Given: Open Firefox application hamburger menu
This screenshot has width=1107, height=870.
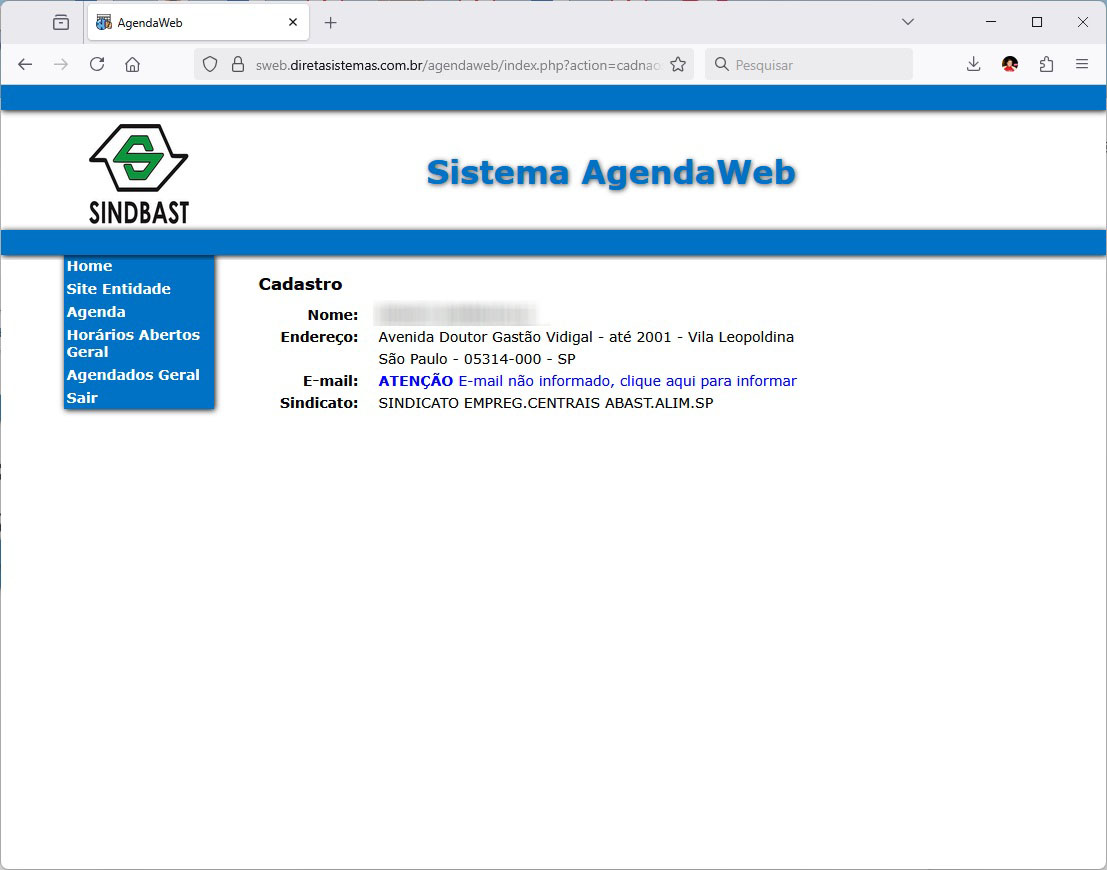Looking at the screenshot, I should click(1082, 64).
